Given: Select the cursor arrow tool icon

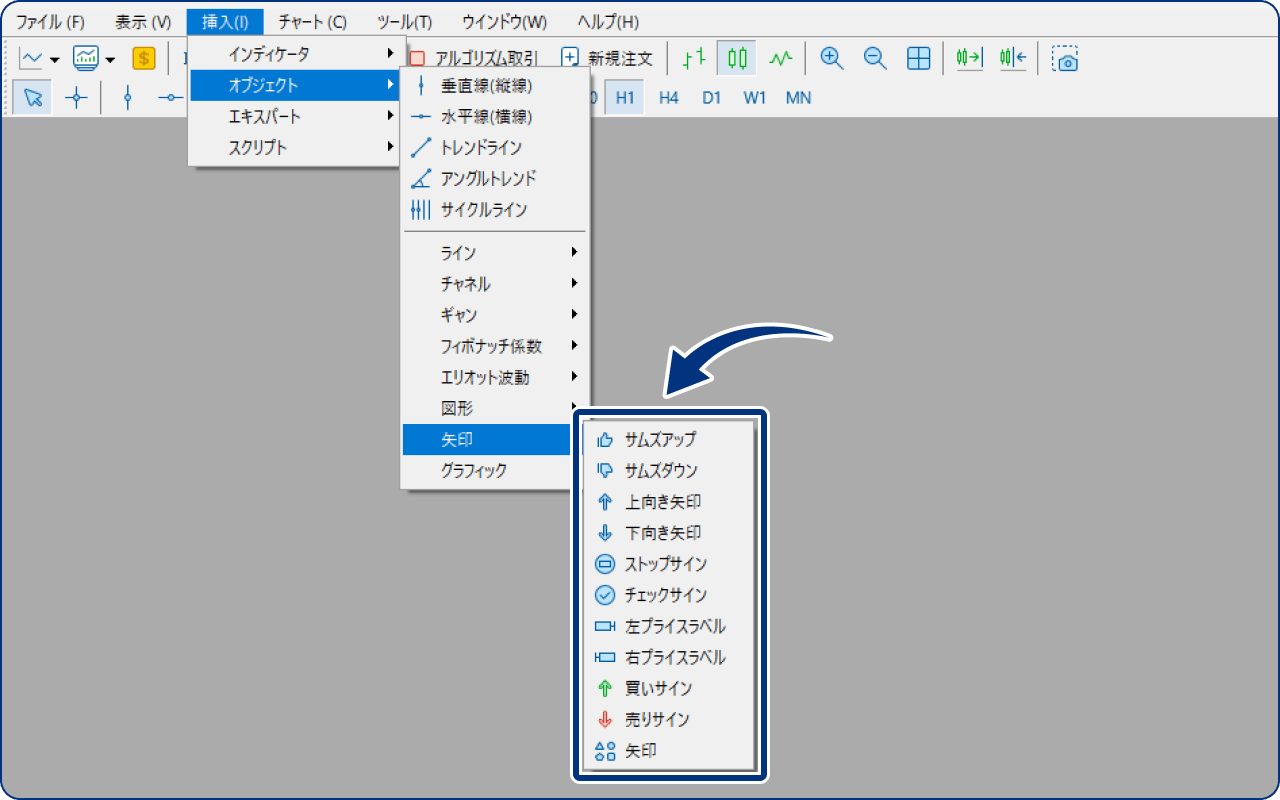Looking at the screenshot, I should (31, 97).
